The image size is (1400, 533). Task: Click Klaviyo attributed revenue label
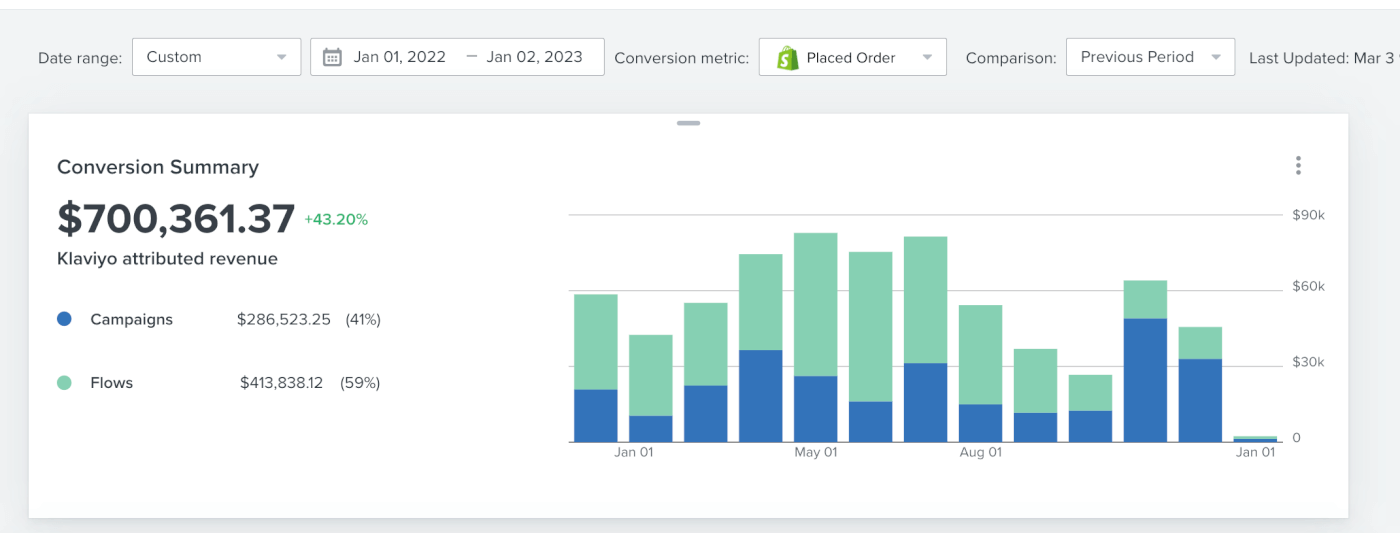tap(167, 258)
